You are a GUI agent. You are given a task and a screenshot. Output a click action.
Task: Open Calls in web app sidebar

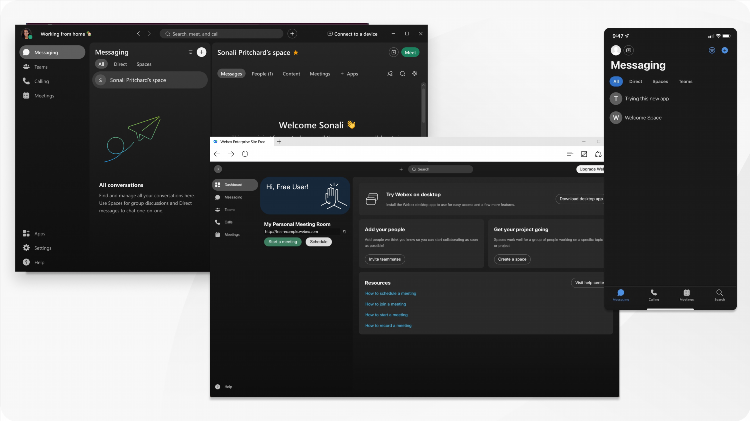click(x=224, y=222)
